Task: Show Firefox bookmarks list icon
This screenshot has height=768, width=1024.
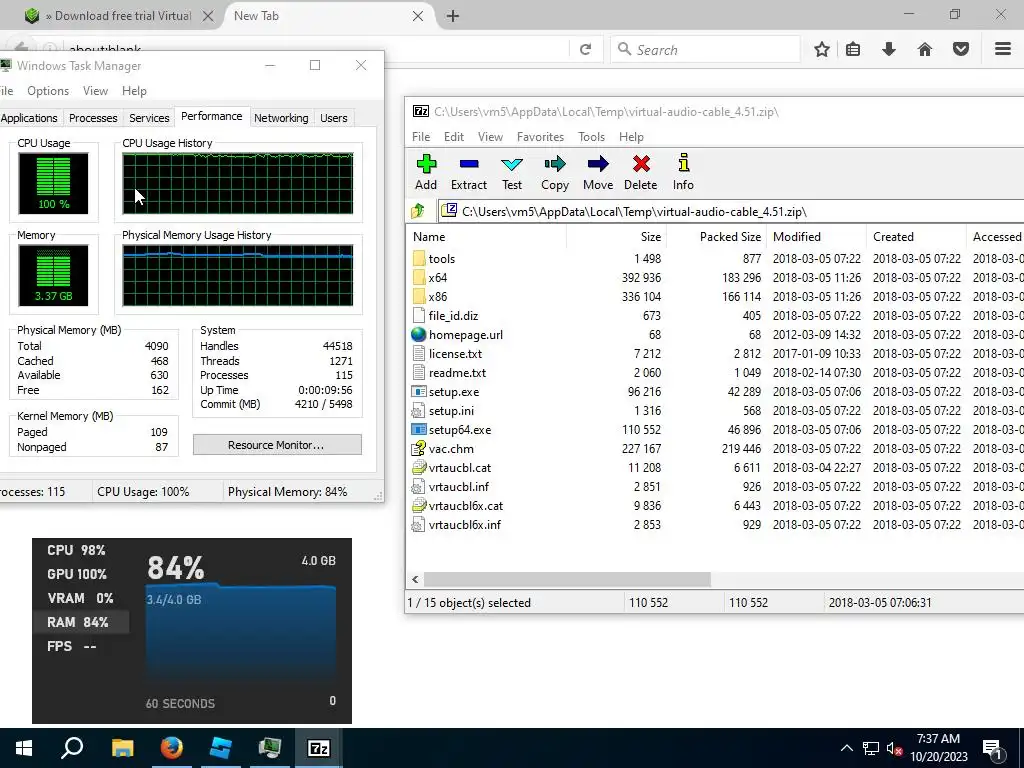Action: (853, 49)
